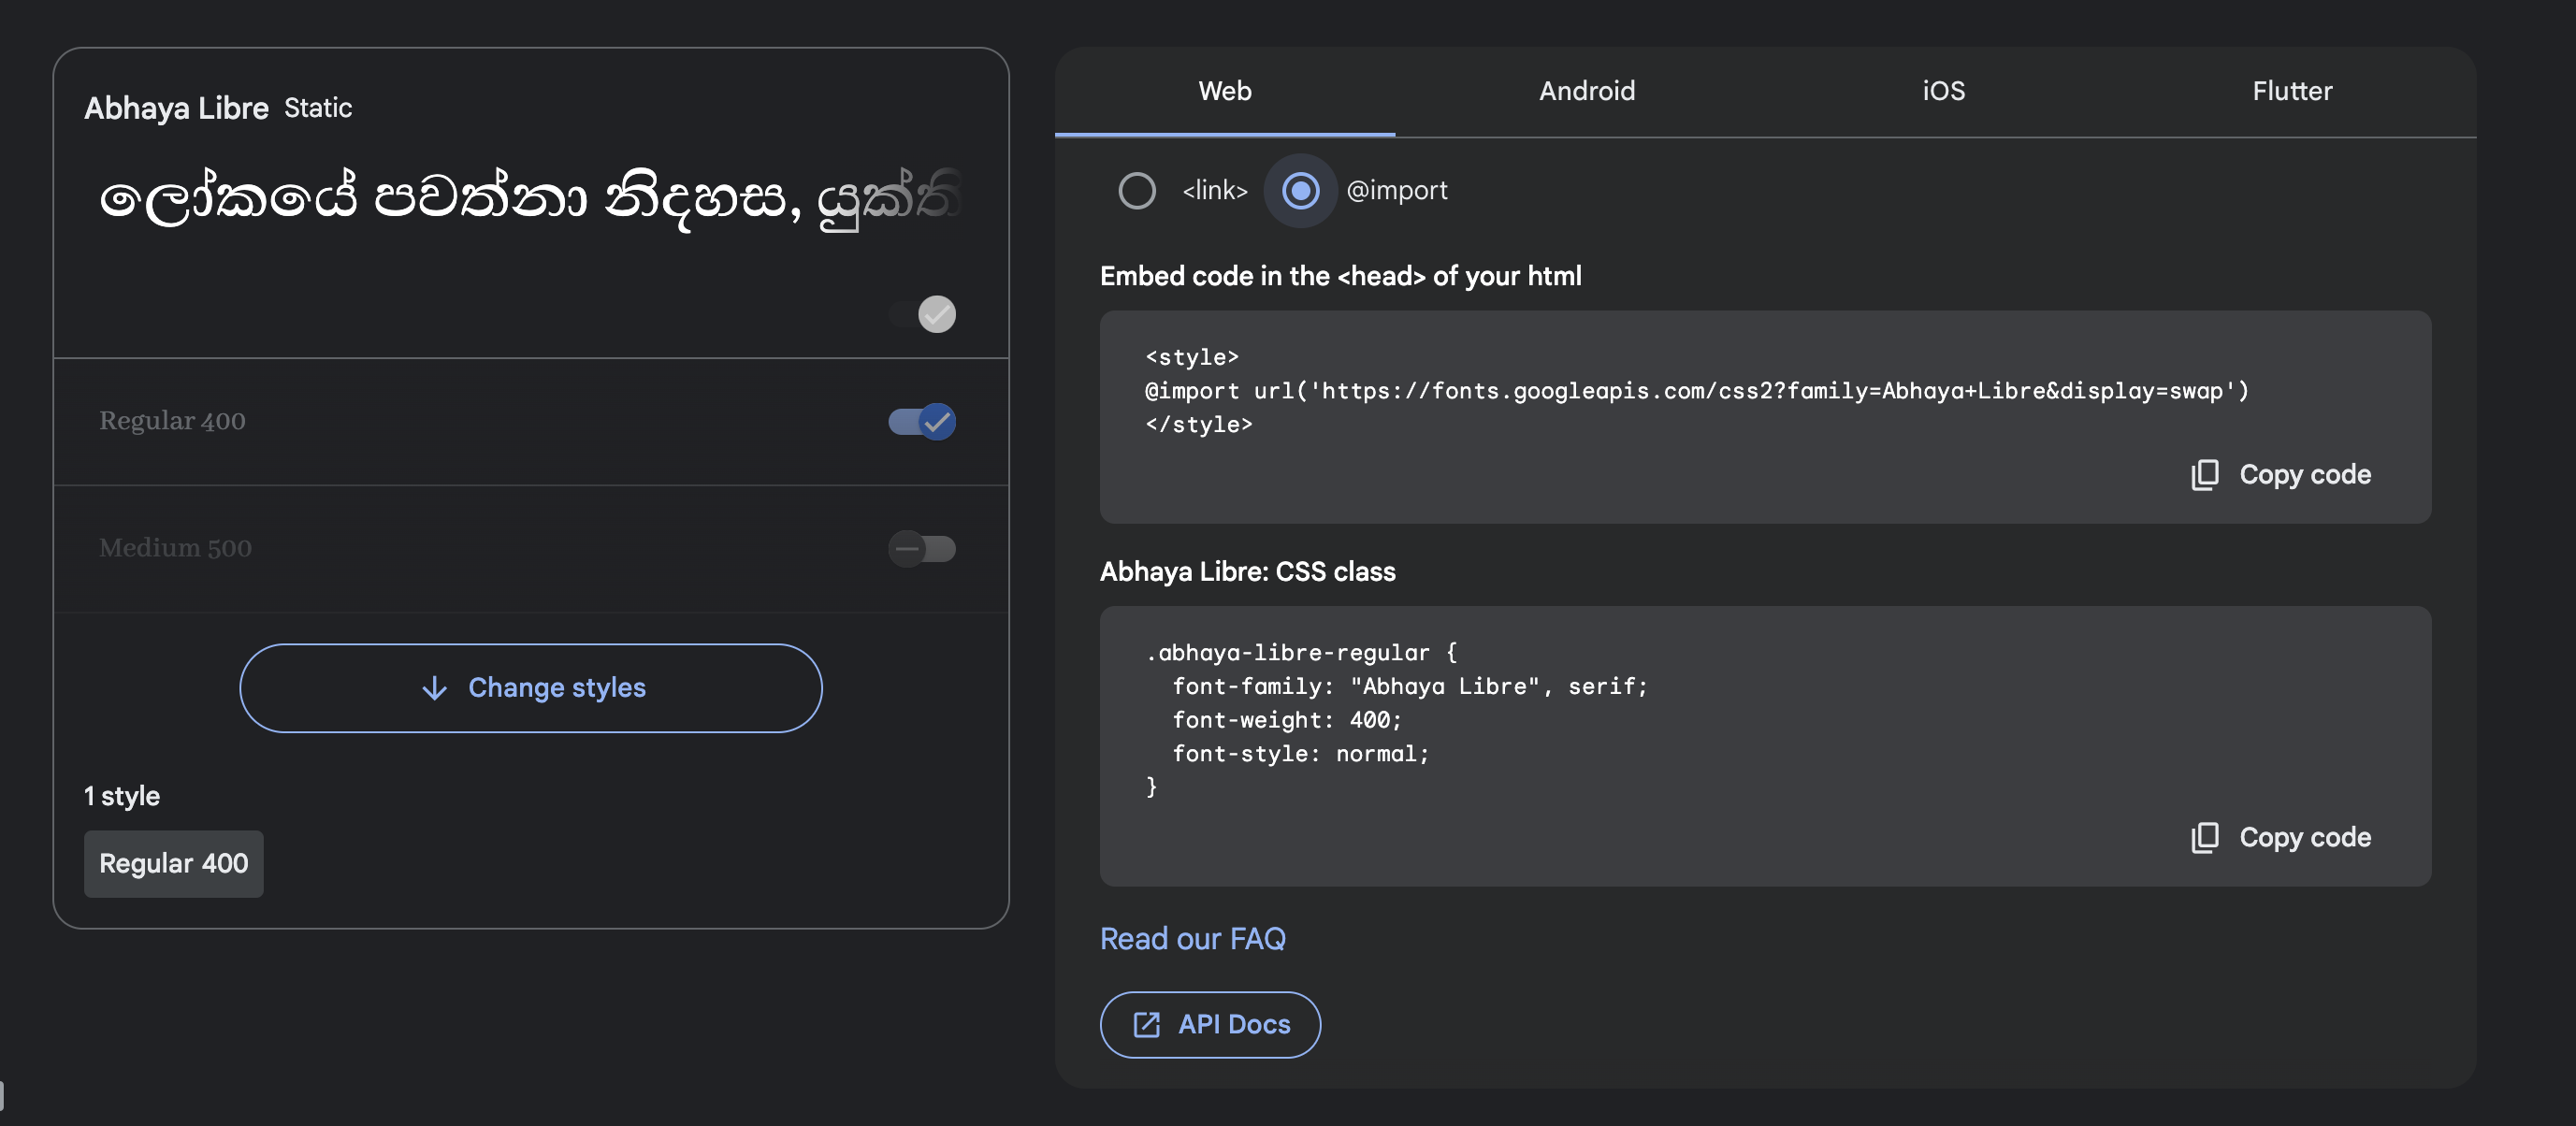Select the <link> radio option
This screenshot has height=1126, width=2576.
tap(1136, 190)
